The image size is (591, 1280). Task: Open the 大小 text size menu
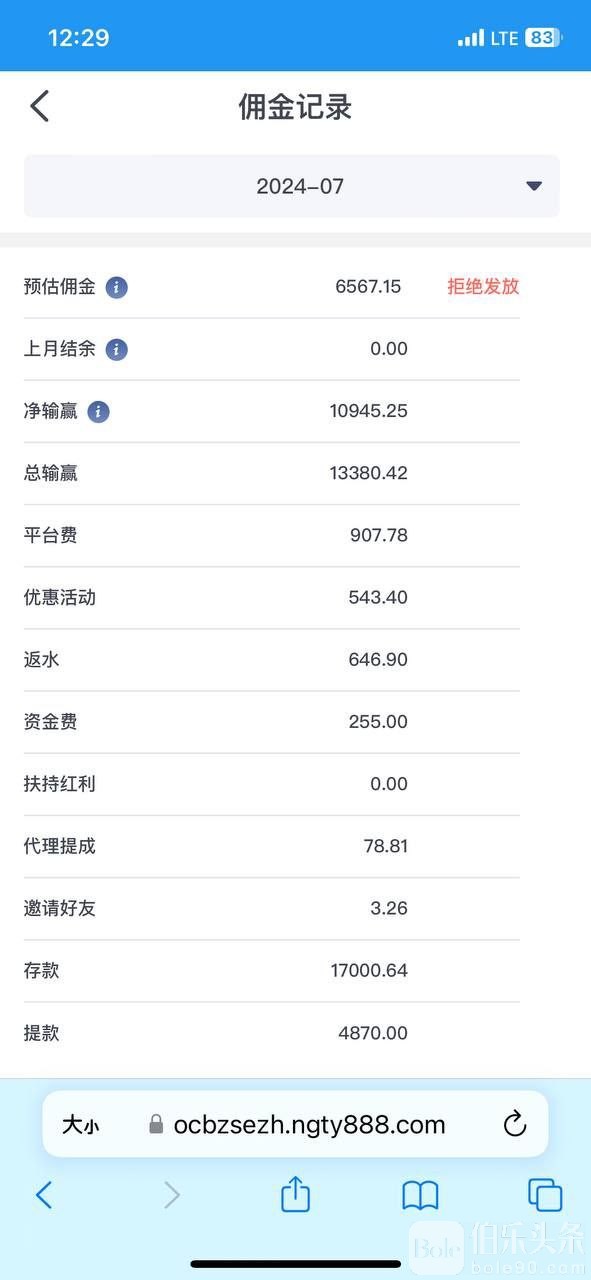80,1125
